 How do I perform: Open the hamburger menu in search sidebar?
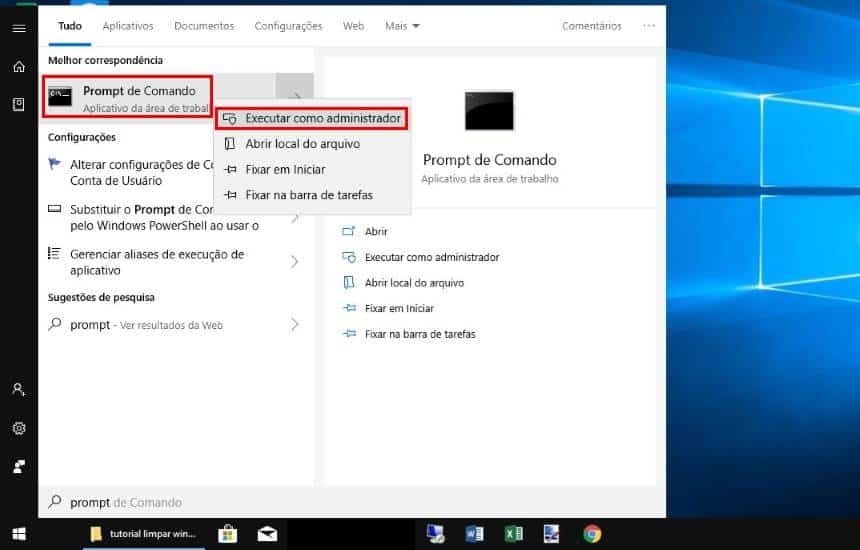(x=19, y=29)
